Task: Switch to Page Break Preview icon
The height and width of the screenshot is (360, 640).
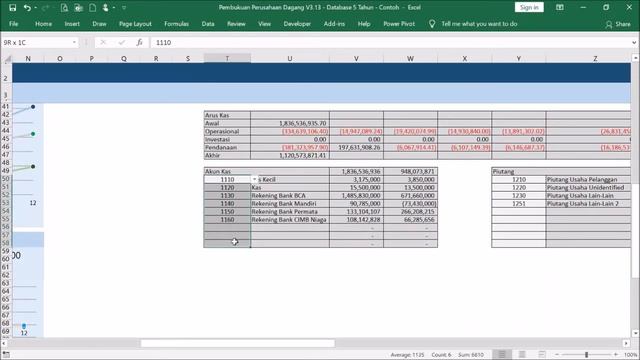Action: [542, 354]
